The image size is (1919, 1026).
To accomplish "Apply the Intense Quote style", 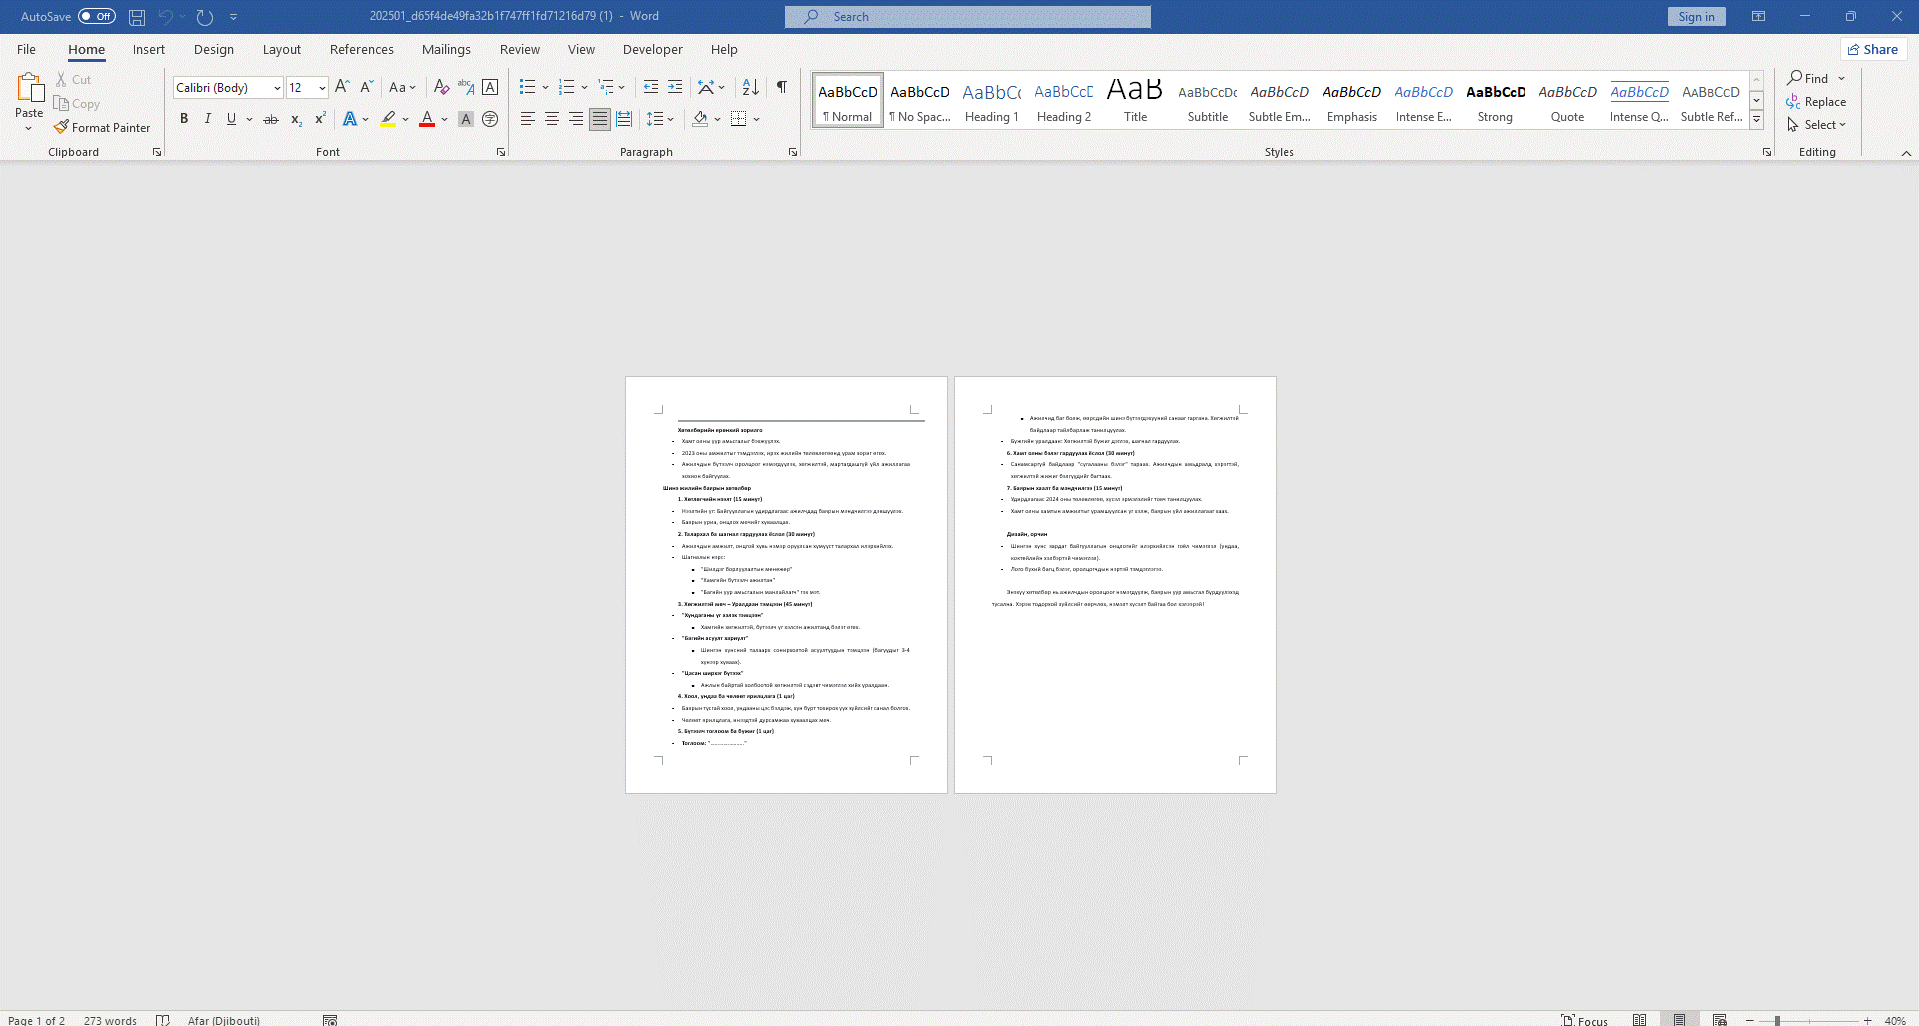I will 1640,101.
